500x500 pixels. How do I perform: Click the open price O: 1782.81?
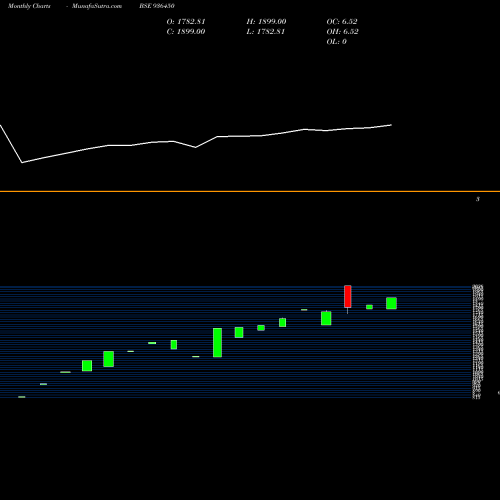point(186,22)
